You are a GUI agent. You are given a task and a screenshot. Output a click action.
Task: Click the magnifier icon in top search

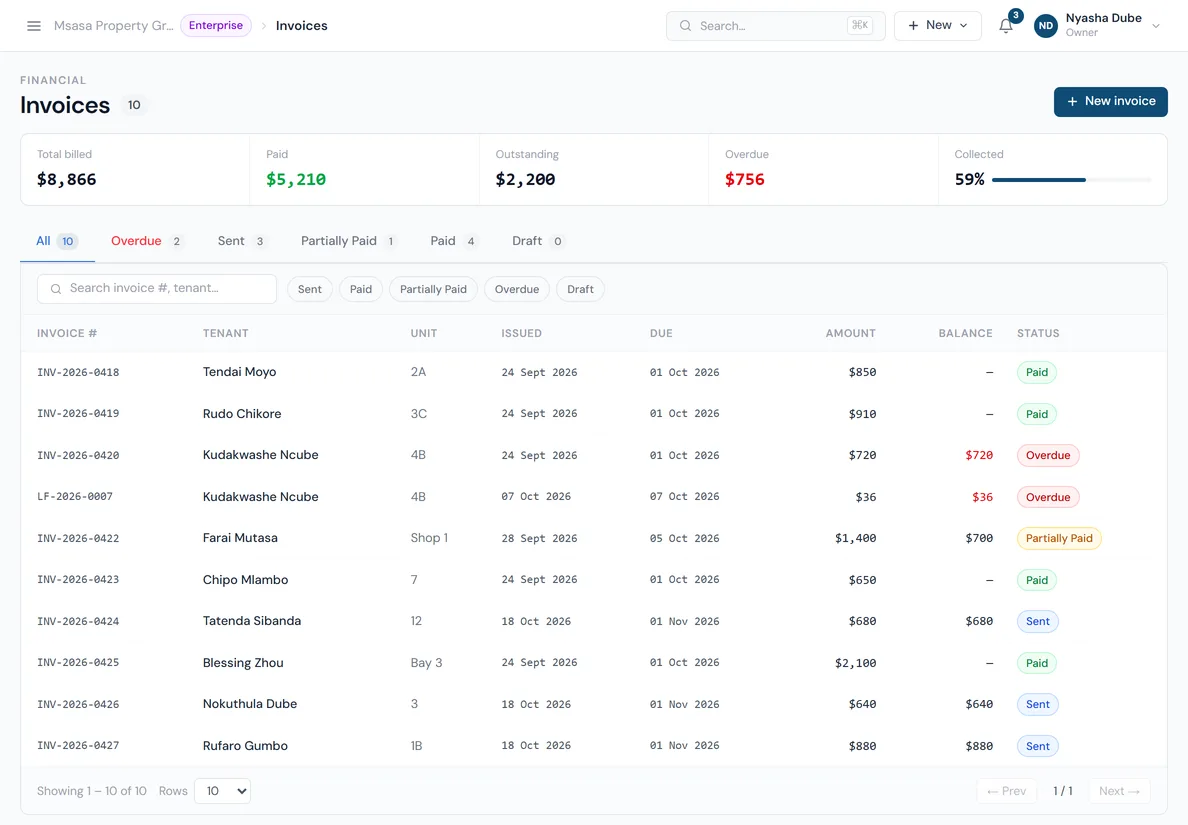click(x=685, y=26)
